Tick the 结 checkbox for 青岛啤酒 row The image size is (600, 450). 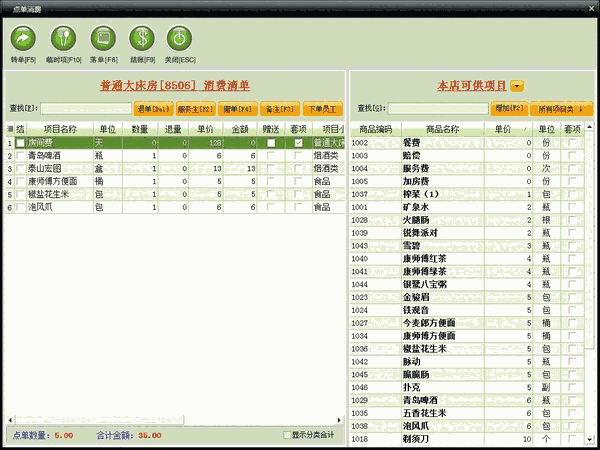point(20,156)
